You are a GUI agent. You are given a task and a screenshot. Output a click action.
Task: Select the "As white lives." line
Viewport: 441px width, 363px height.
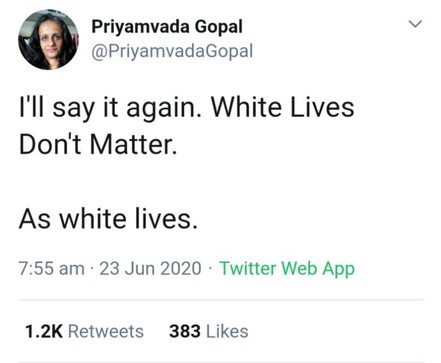[108, 219]
